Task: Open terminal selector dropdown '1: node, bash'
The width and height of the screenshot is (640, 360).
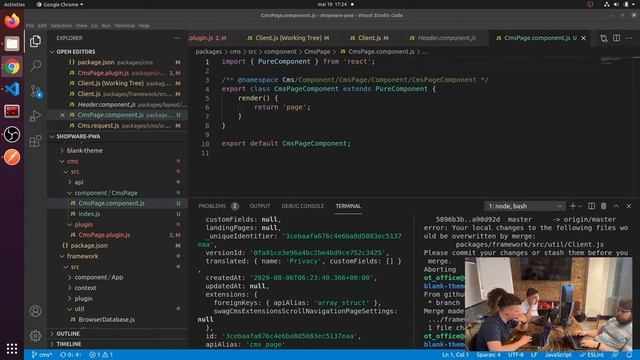Action: click(525, 206)
